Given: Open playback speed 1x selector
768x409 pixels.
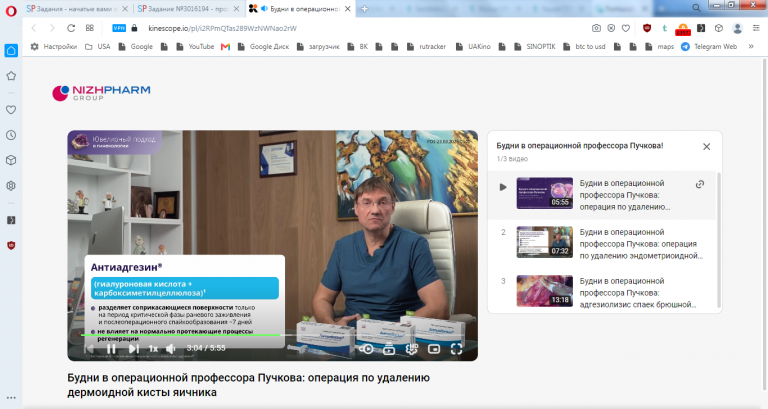Looking at the screenshot, I should [x=153, y=349].
